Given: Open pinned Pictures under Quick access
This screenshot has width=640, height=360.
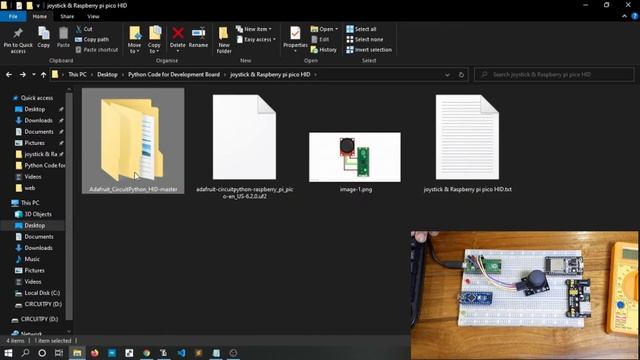Looking at the screenshot, I should point(34,143).
